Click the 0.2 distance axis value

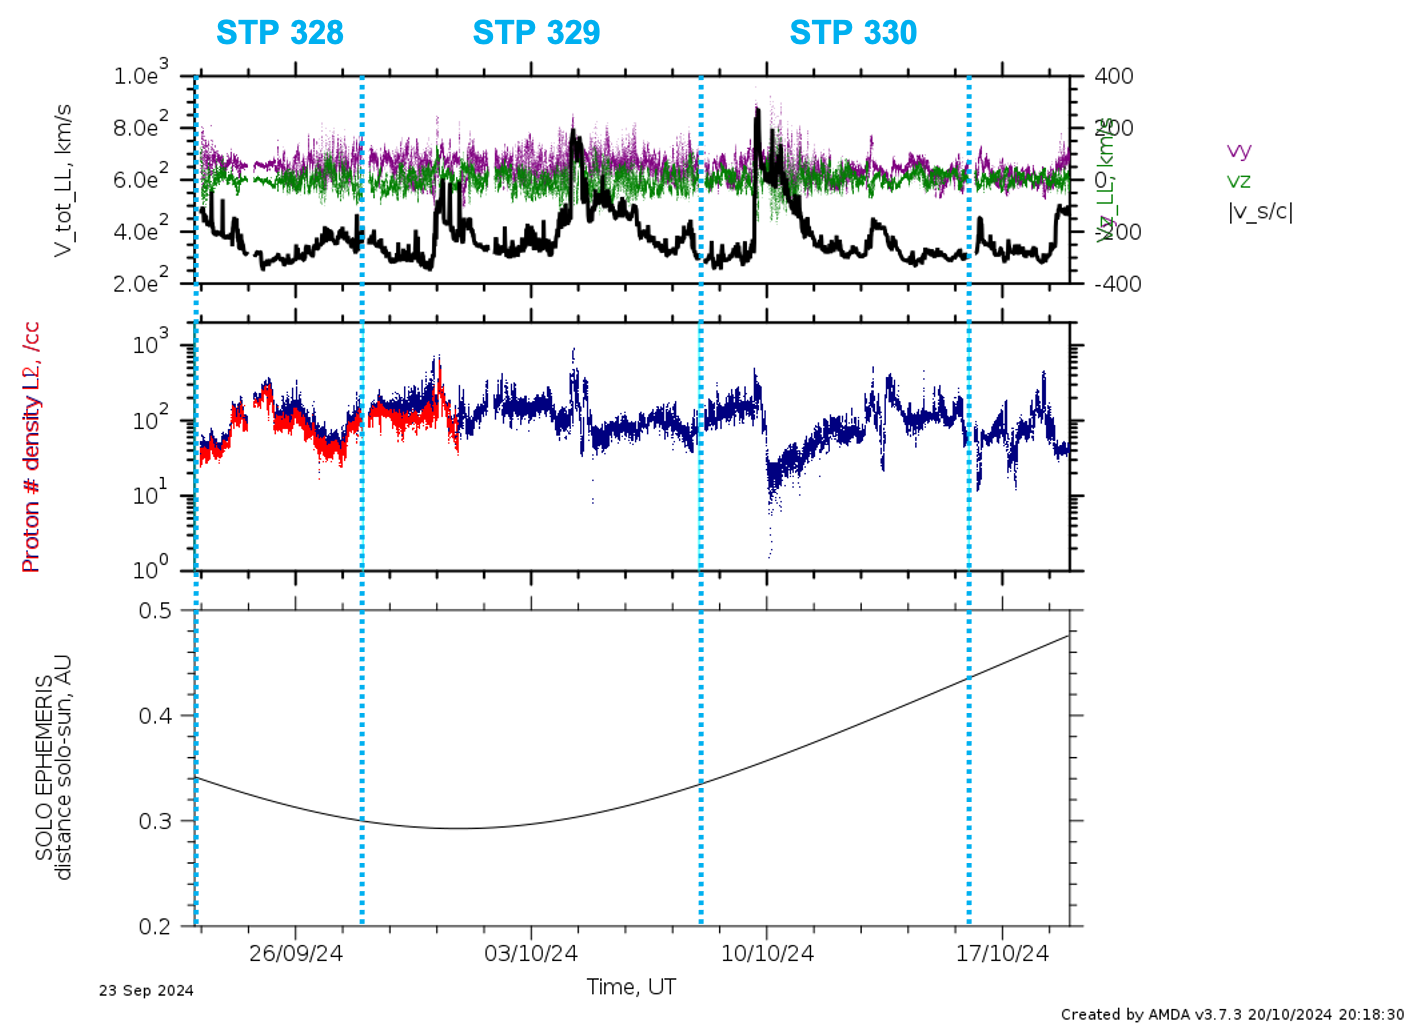click(155, 926)
